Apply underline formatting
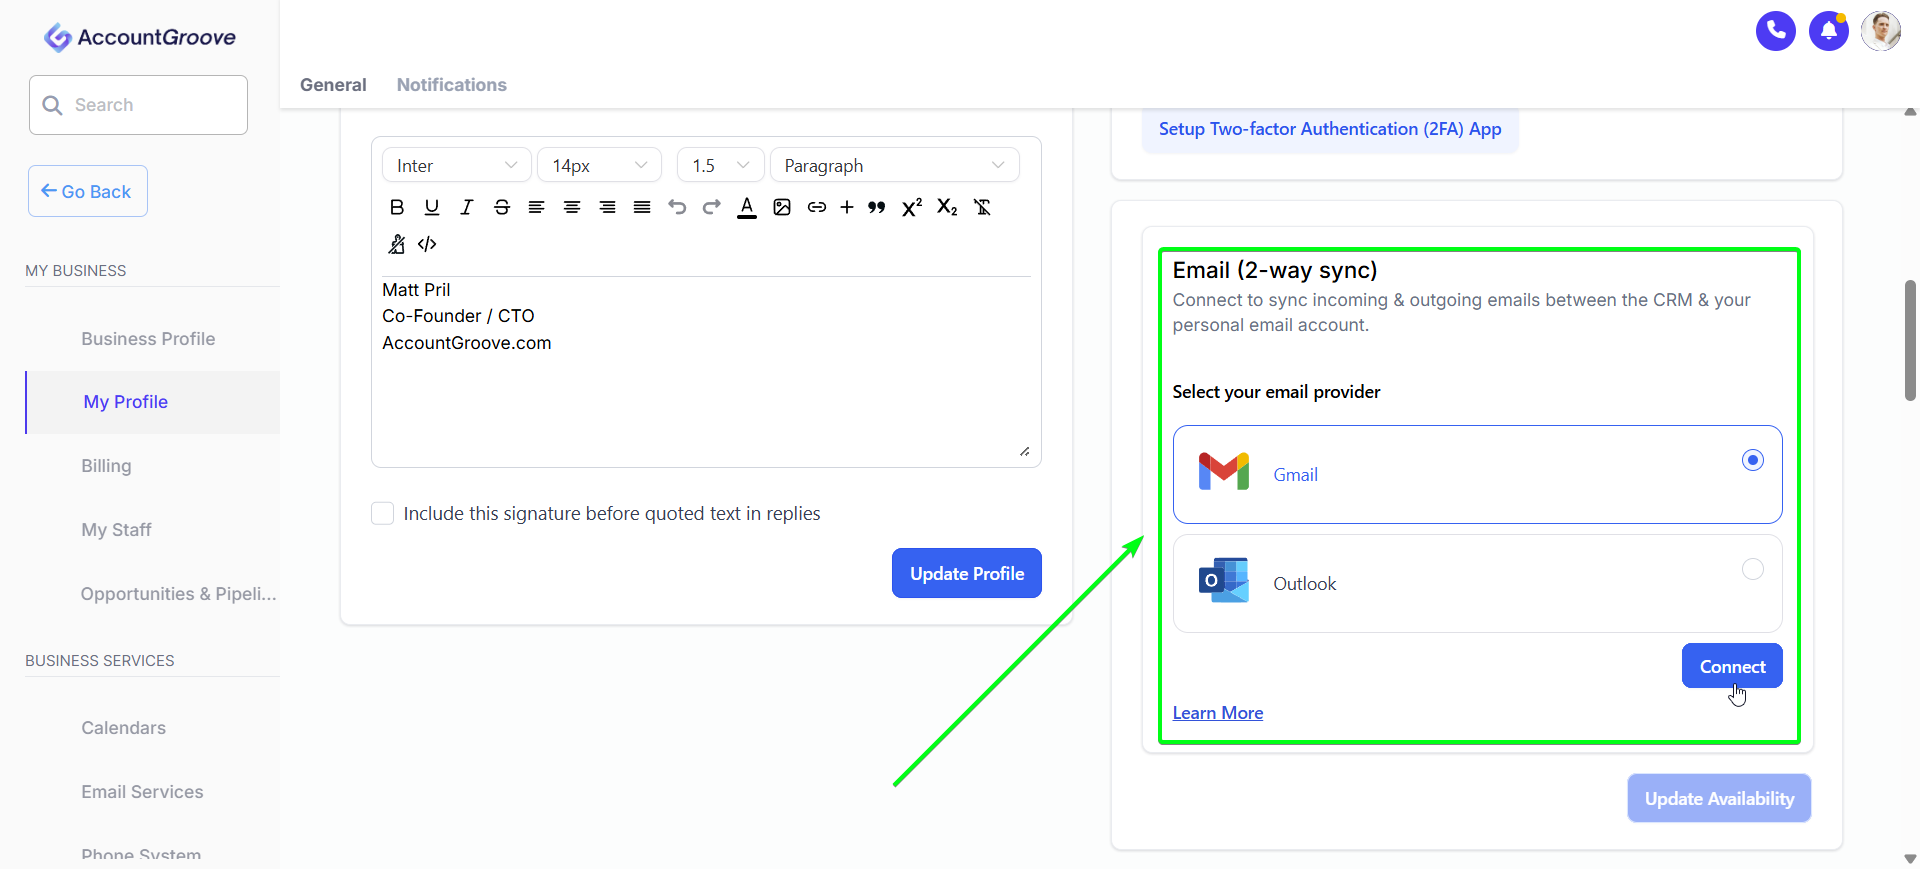This screenshot has width=1920, height=869. 432,207
